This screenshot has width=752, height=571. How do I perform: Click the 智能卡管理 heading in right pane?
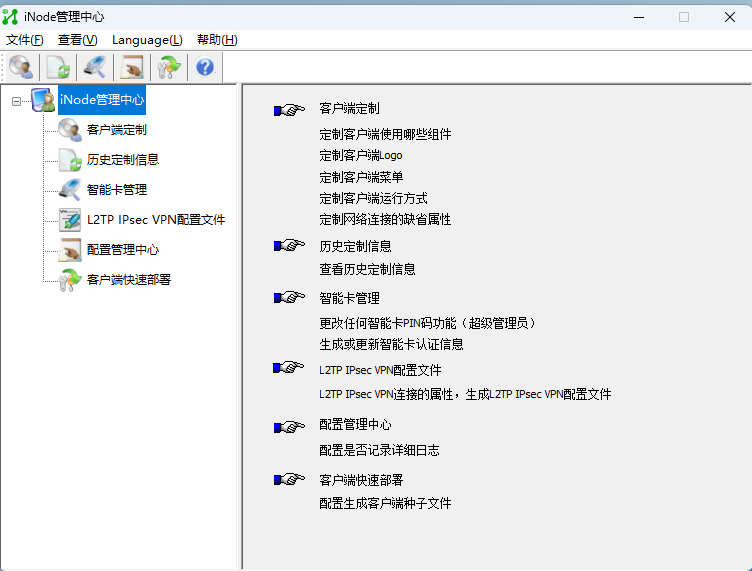[x=349, y=298]
